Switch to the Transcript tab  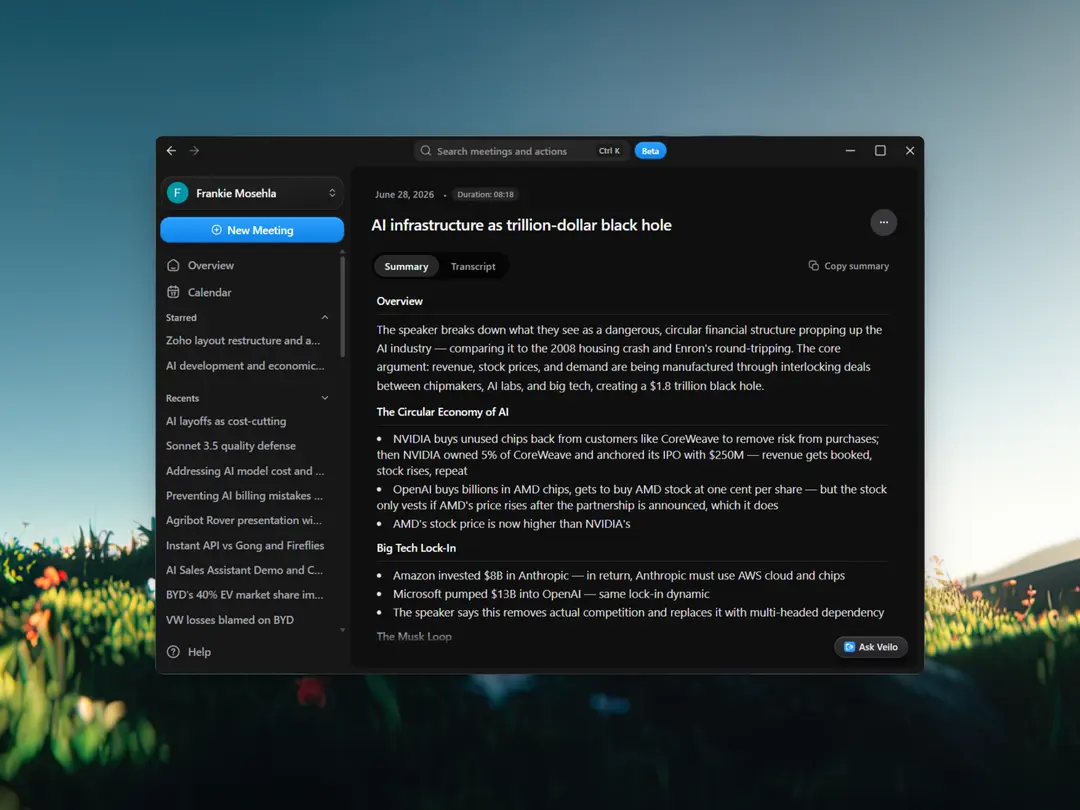point(473,267)
